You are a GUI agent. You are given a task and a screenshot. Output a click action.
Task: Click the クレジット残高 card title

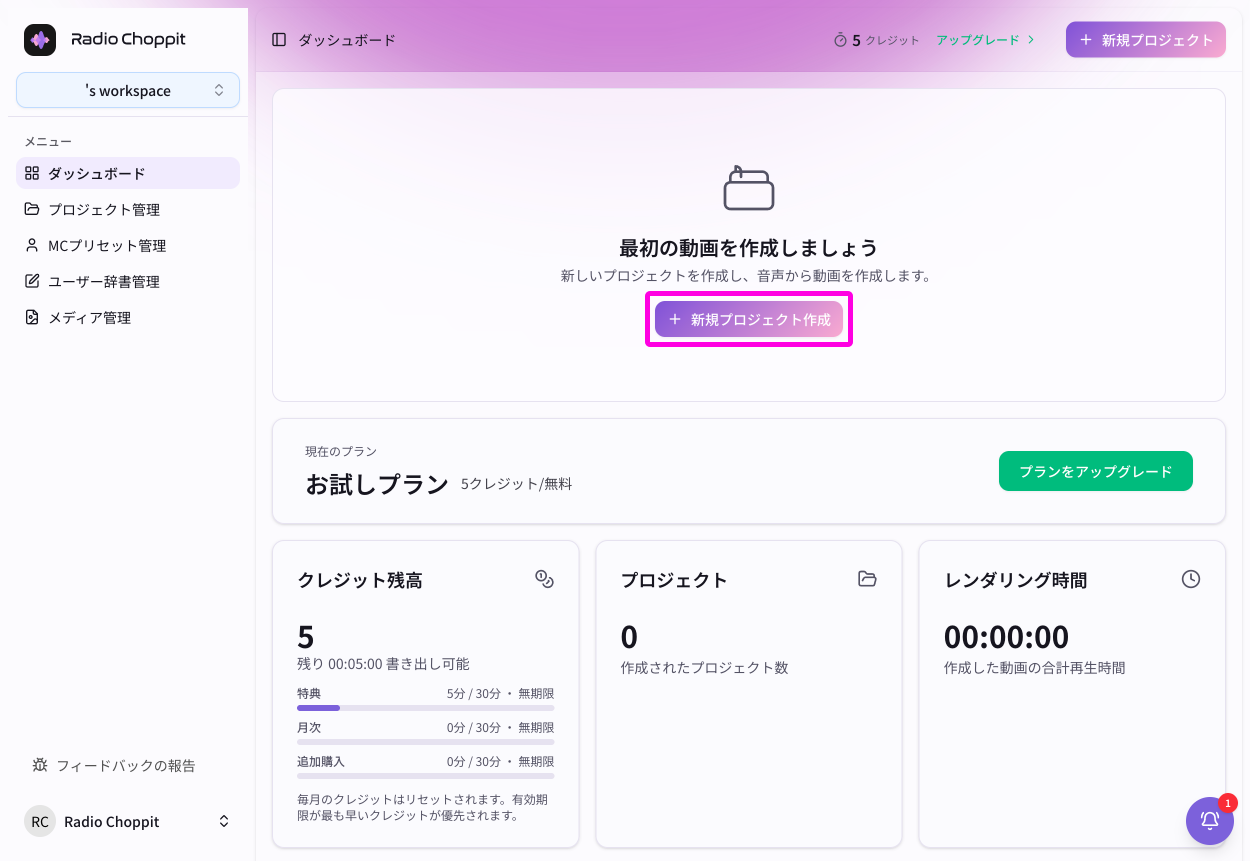point(360,580)
